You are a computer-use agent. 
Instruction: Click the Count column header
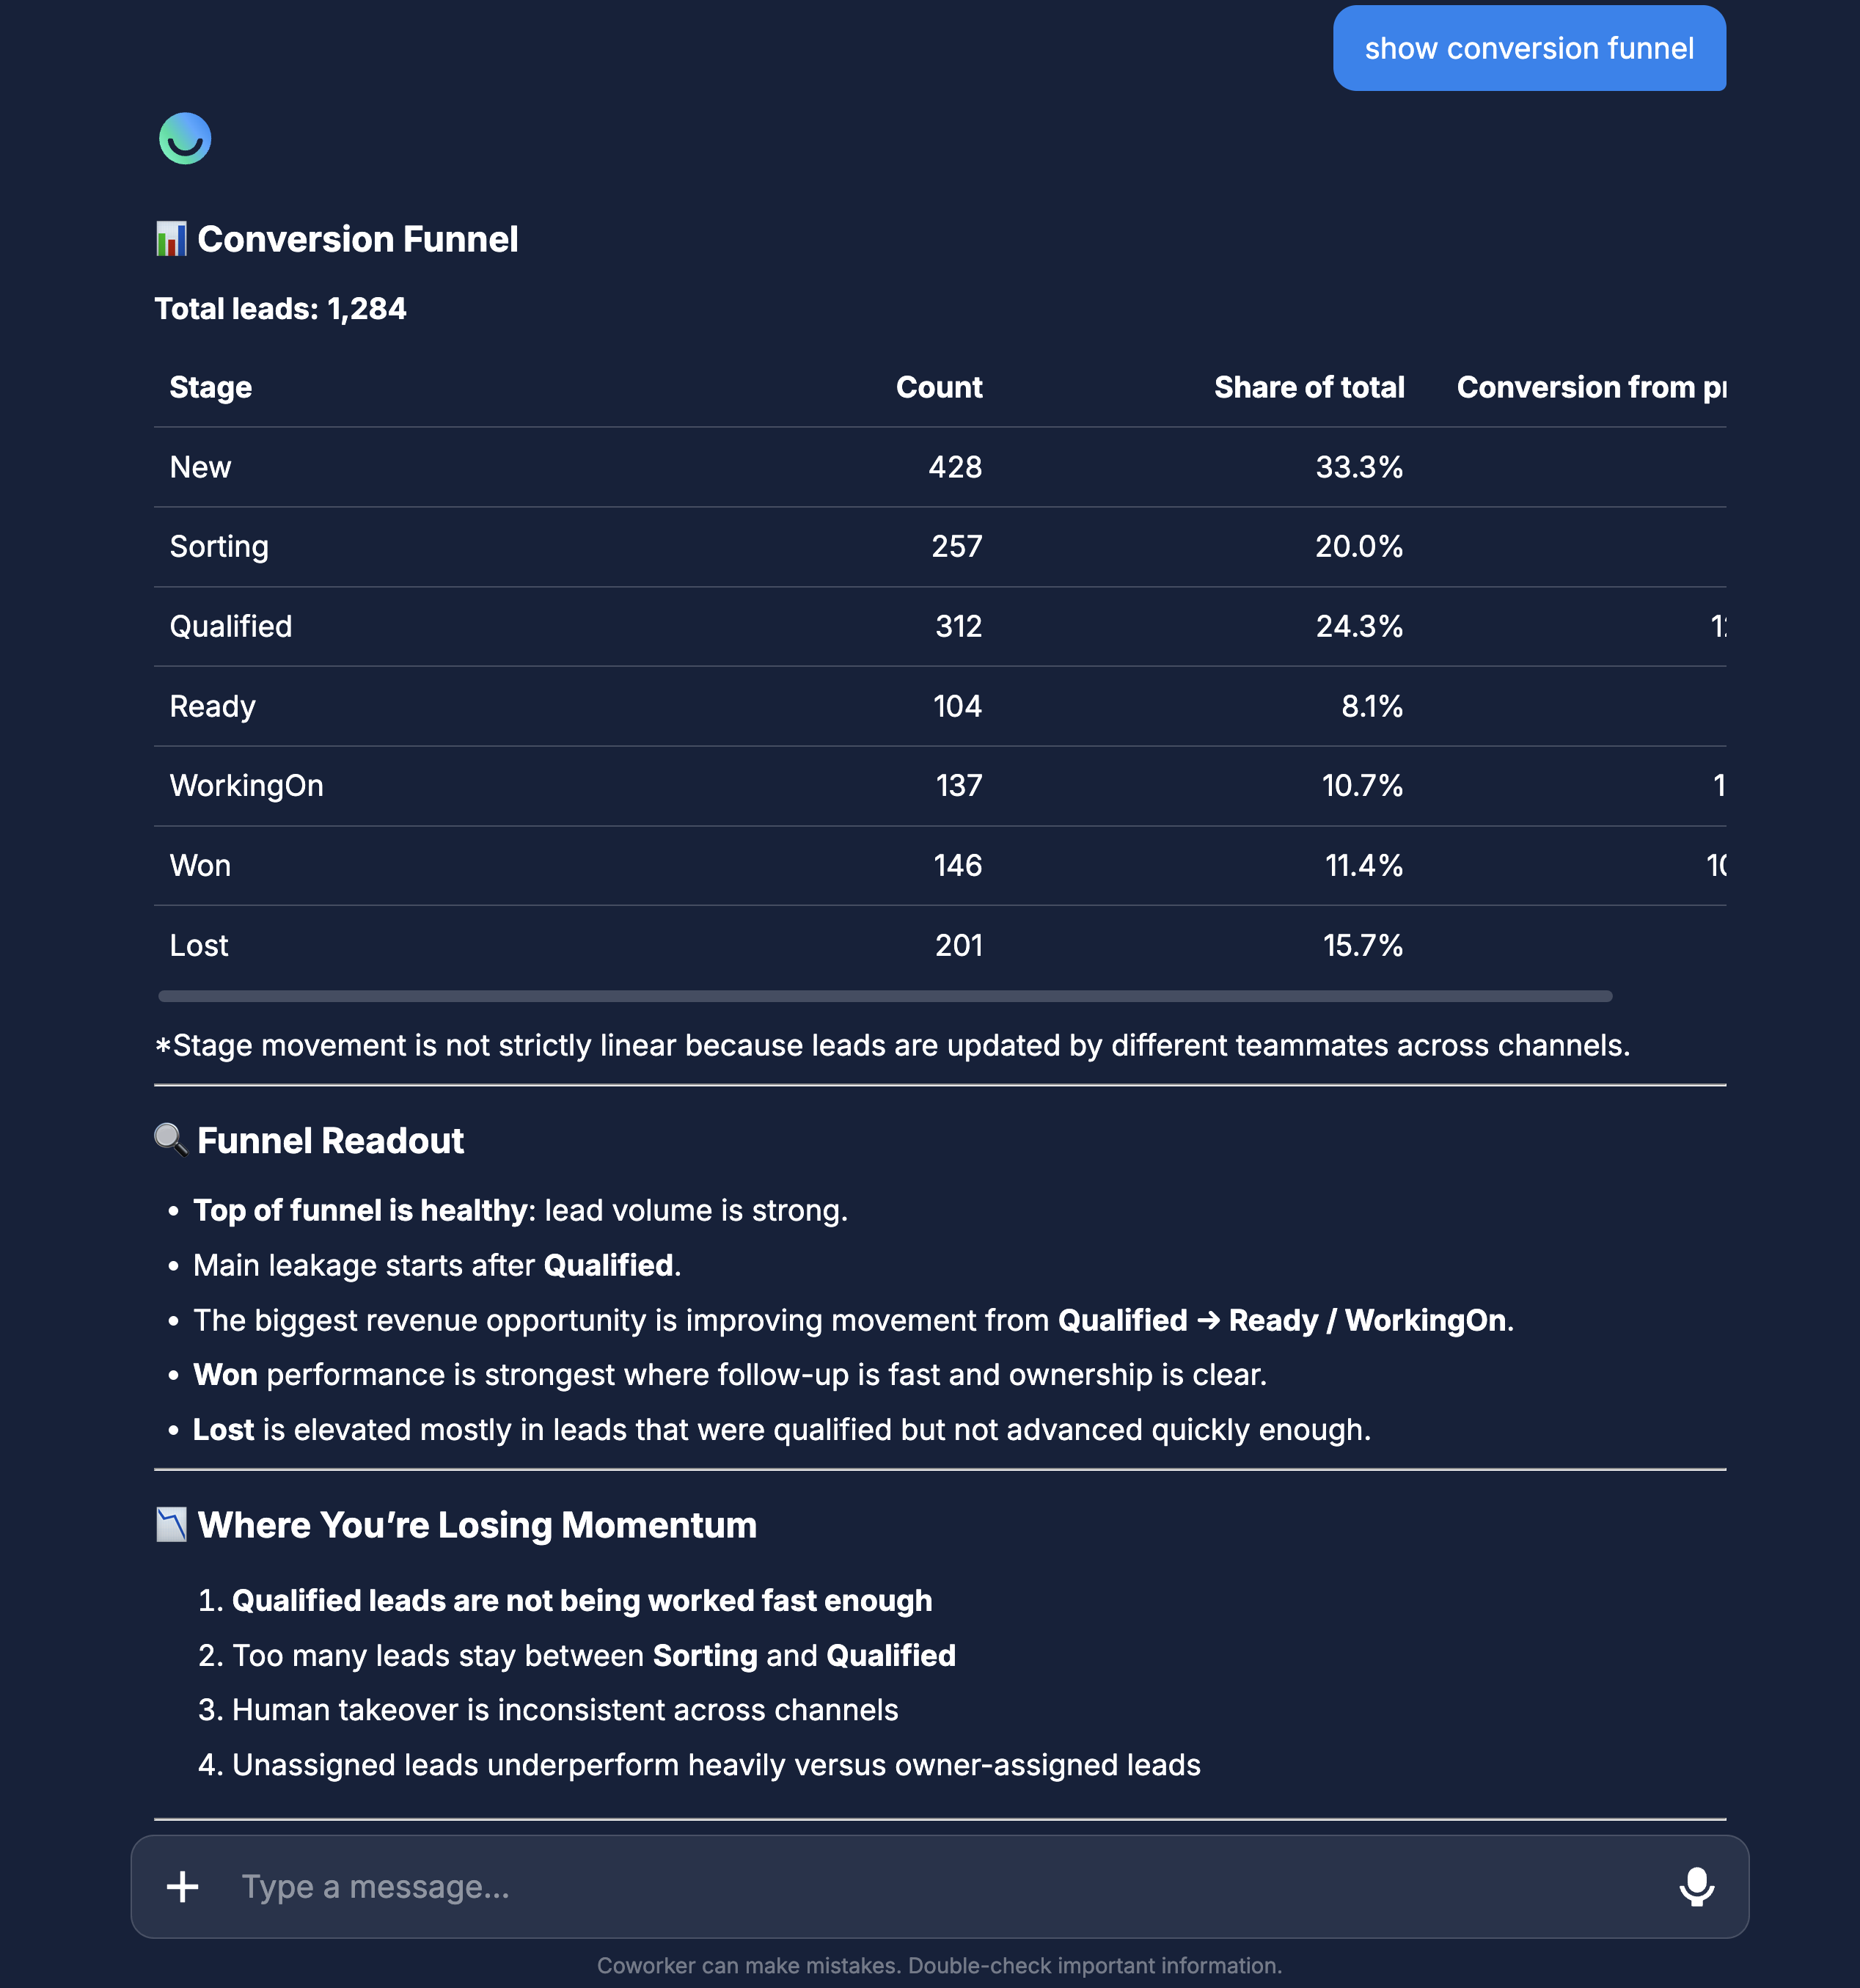[939, 387]
